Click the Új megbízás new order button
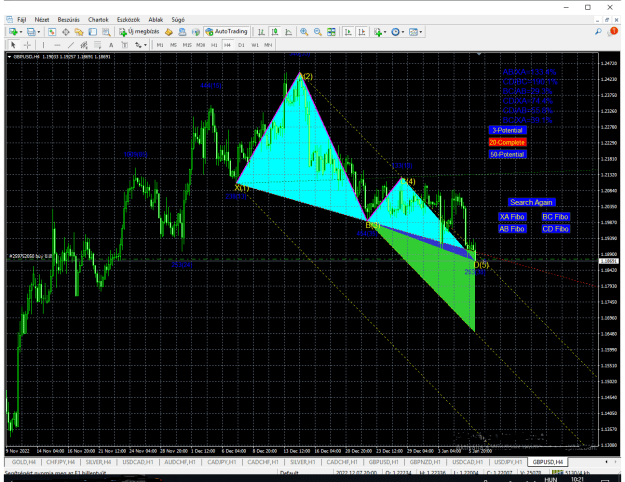 (140, 32)
